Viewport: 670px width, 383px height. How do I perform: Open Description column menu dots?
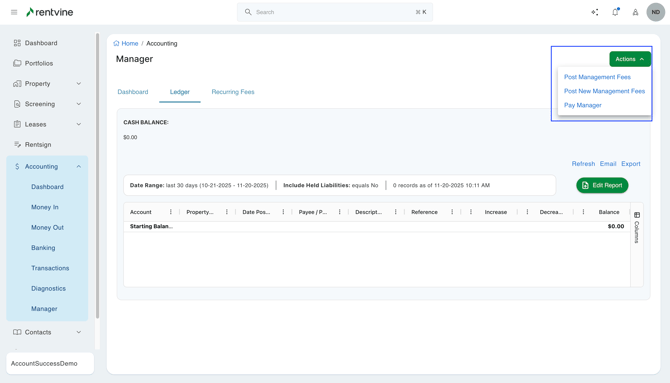[395, 212]
